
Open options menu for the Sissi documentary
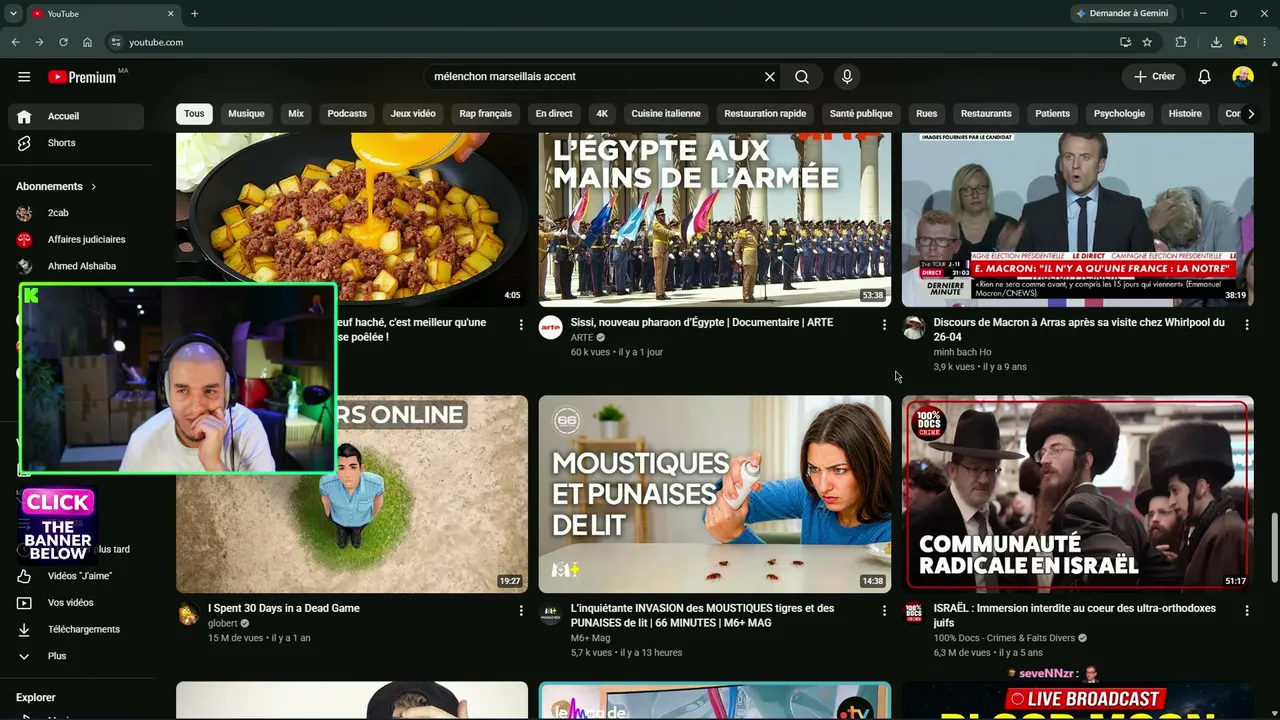pos(884,325)
